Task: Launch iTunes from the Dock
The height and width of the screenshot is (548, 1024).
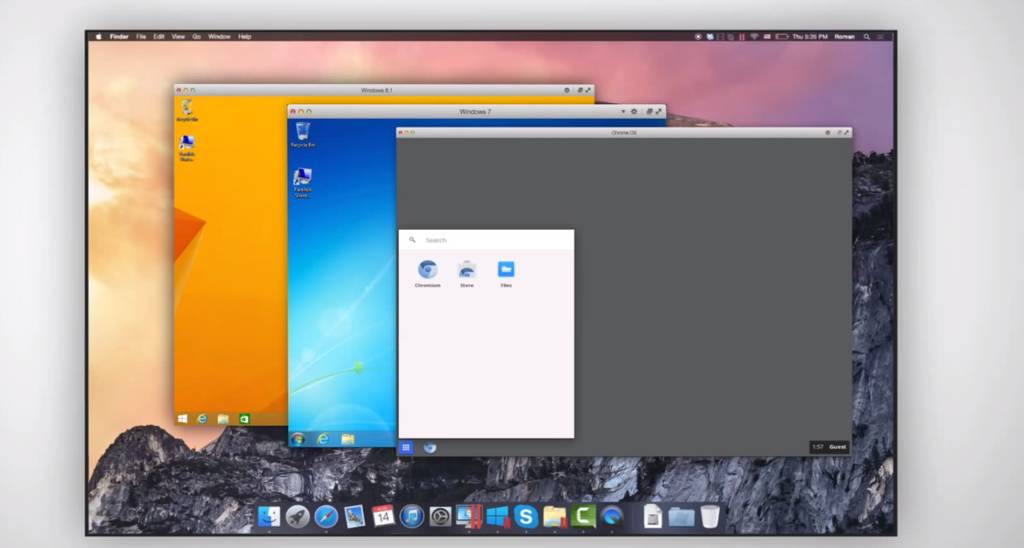Action: tap(411, 517)
